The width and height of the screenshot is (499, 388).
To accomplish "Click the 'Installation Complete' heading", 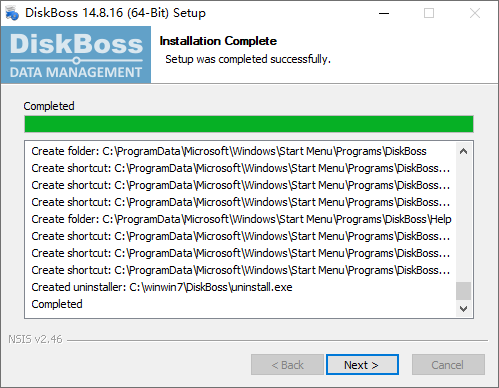I will (x=218, y=41).
